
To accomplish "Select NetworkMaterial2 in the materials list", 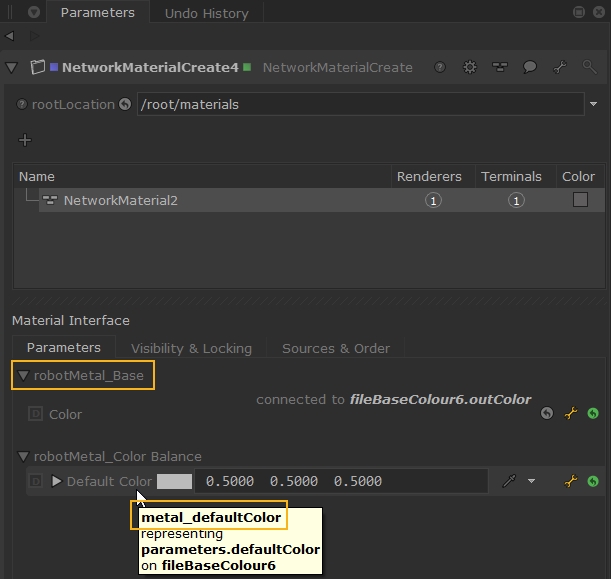I will pyautogui.click(x=120, y=200).
